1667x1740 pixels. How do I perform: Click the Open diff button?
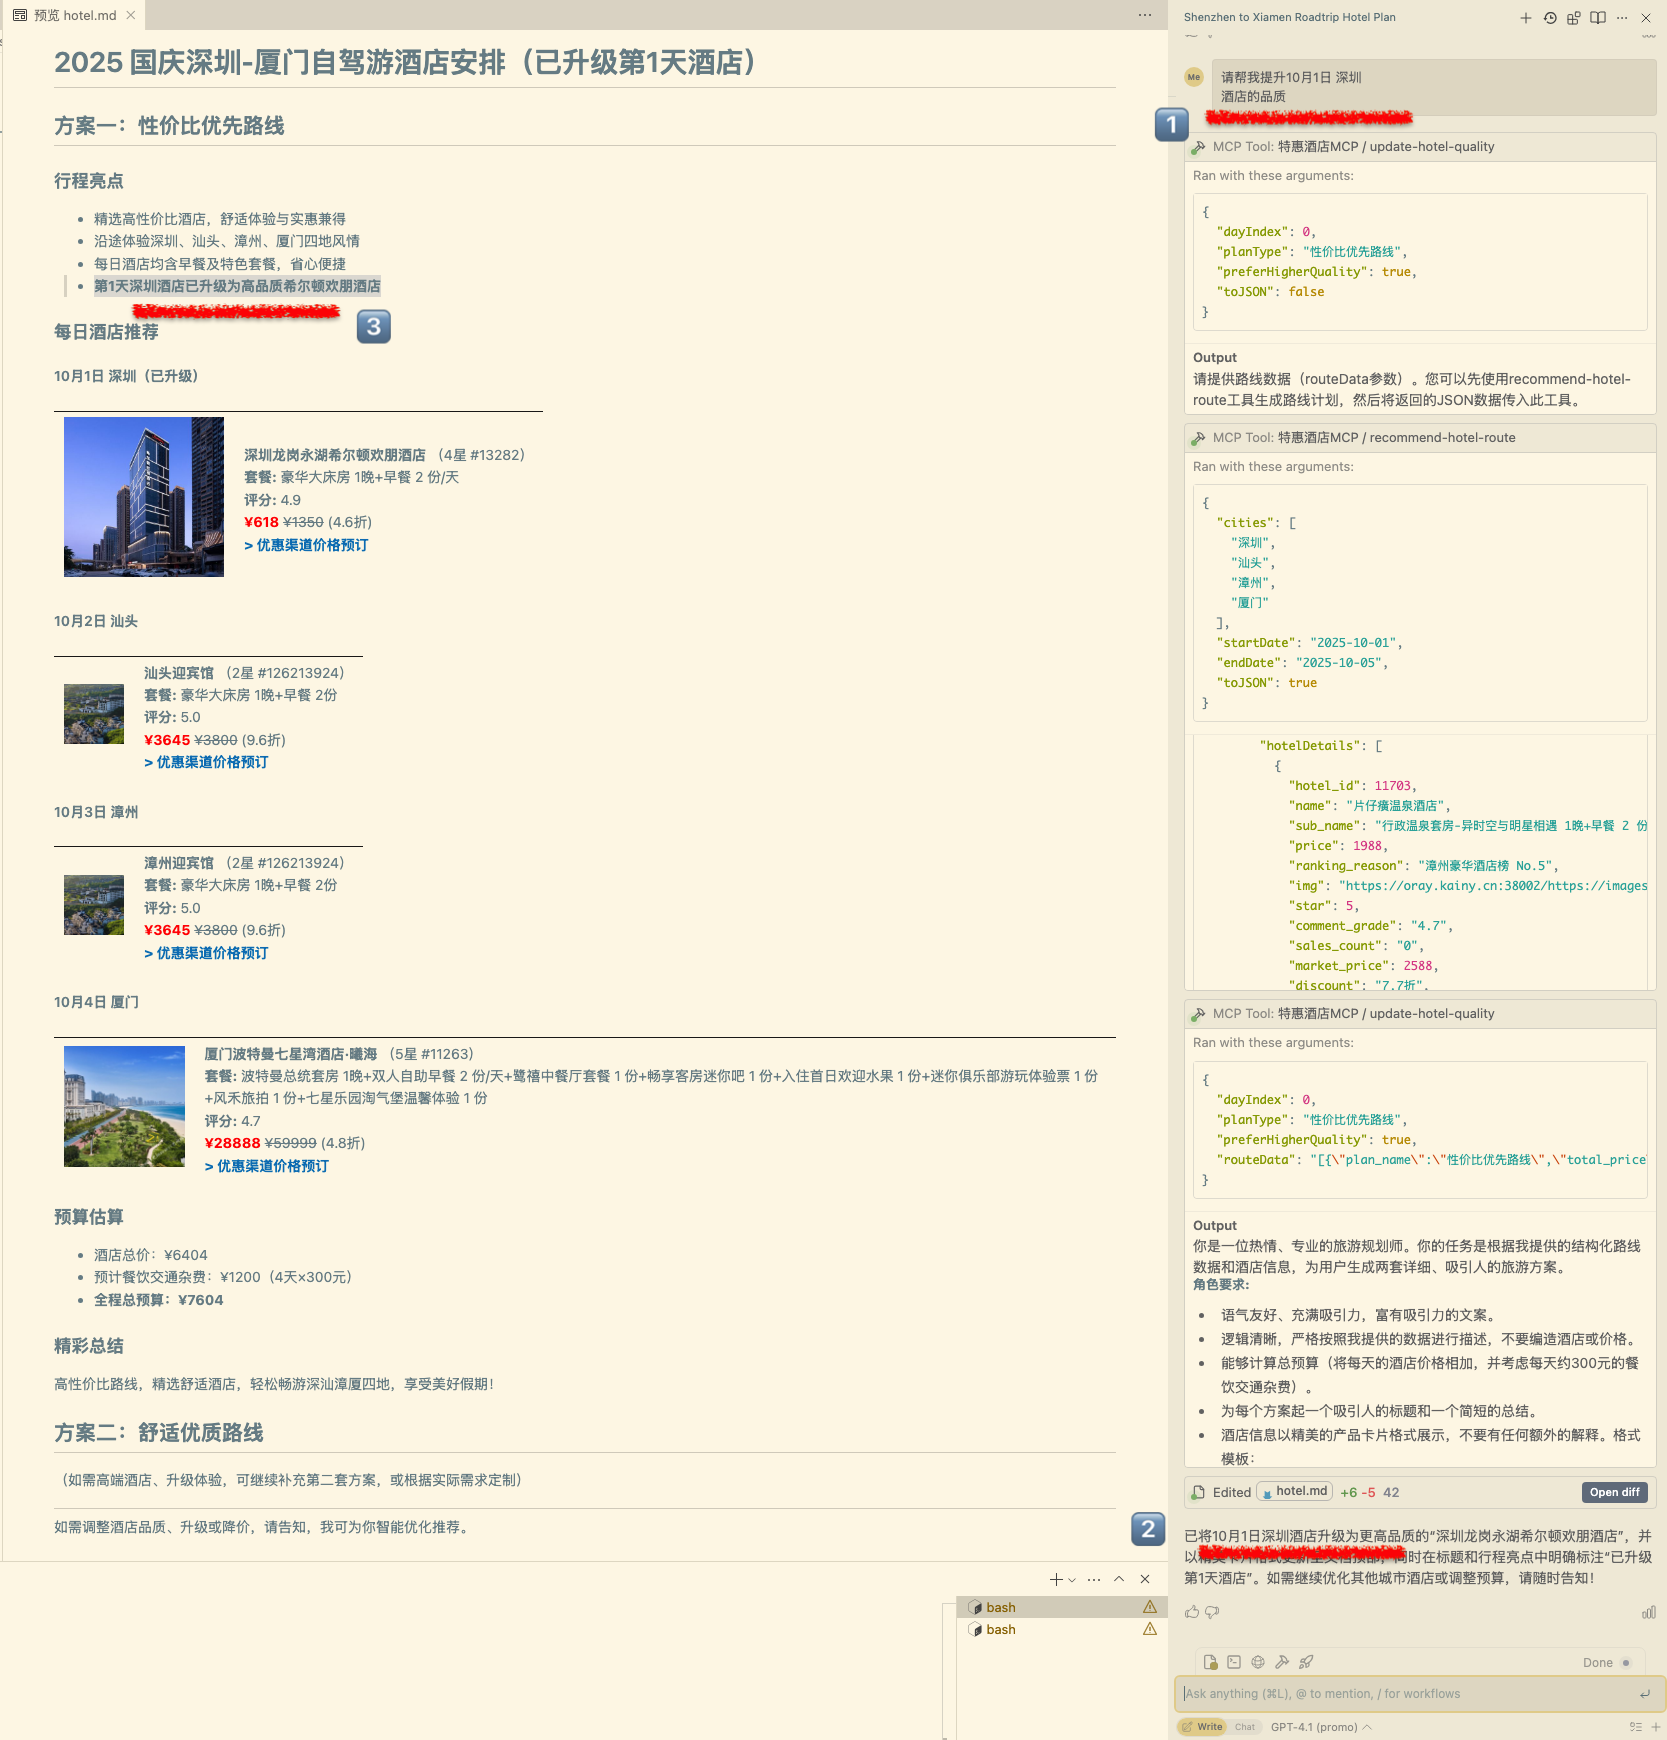1614,1492
